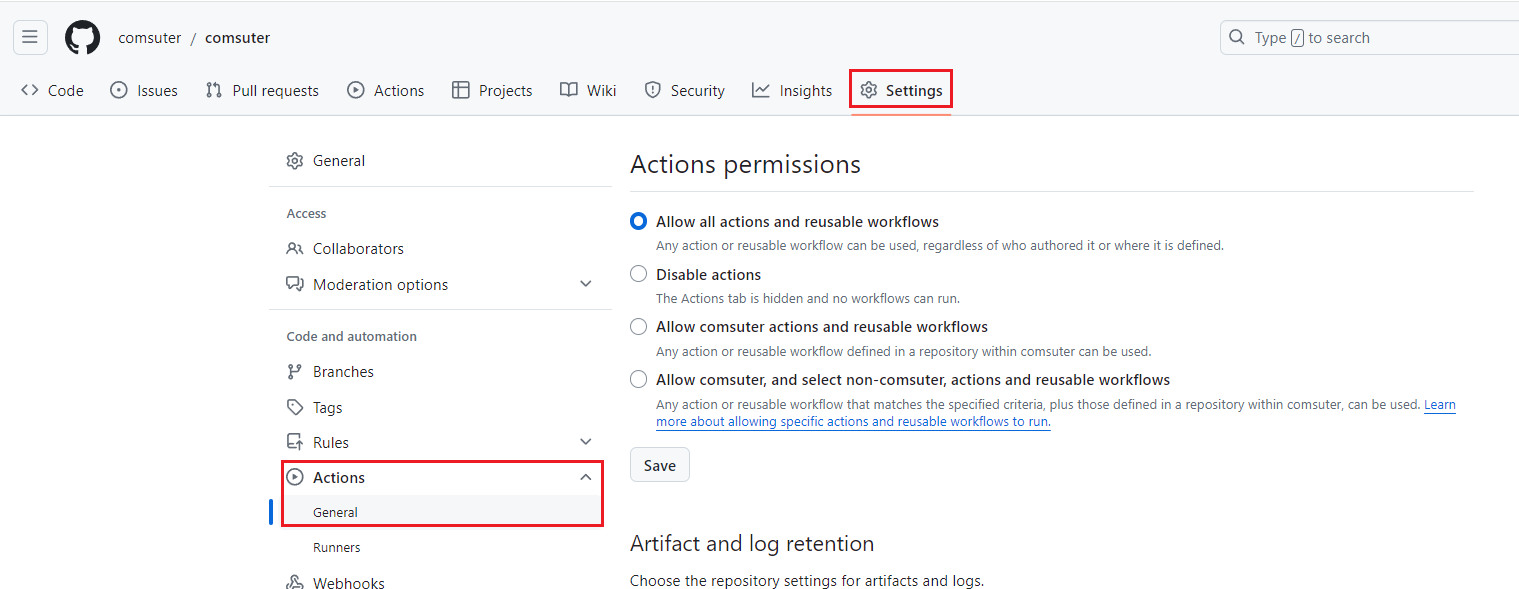Click the Projects table icon
Screen dimensions: 1519x589
click(x=461, y=90)
